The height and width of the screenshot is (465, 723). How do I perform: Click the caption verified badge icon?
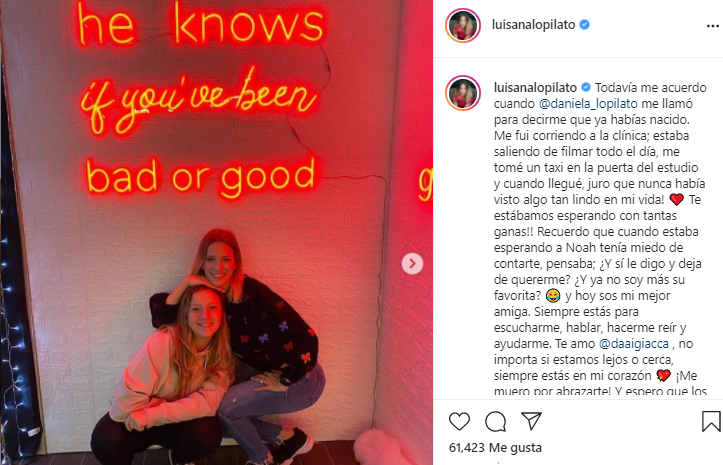586,87
